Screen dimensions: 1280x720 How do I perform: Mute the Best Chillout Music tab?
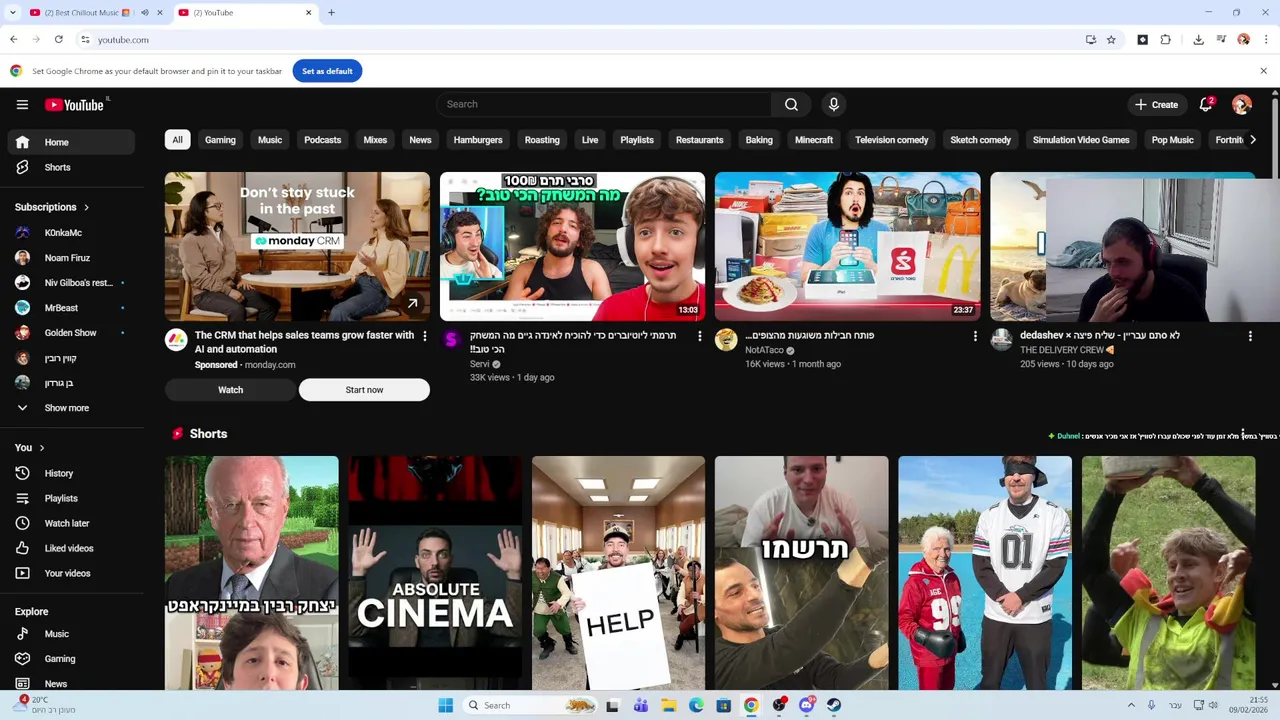coord(145,13)
